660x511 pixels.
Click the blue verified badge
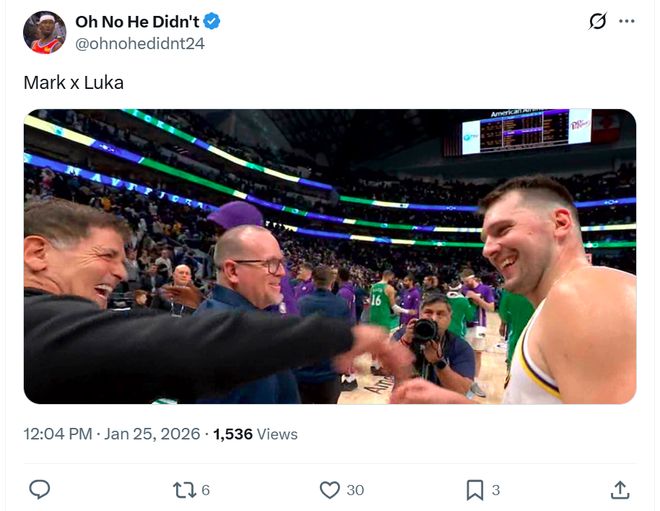[212, 22]
